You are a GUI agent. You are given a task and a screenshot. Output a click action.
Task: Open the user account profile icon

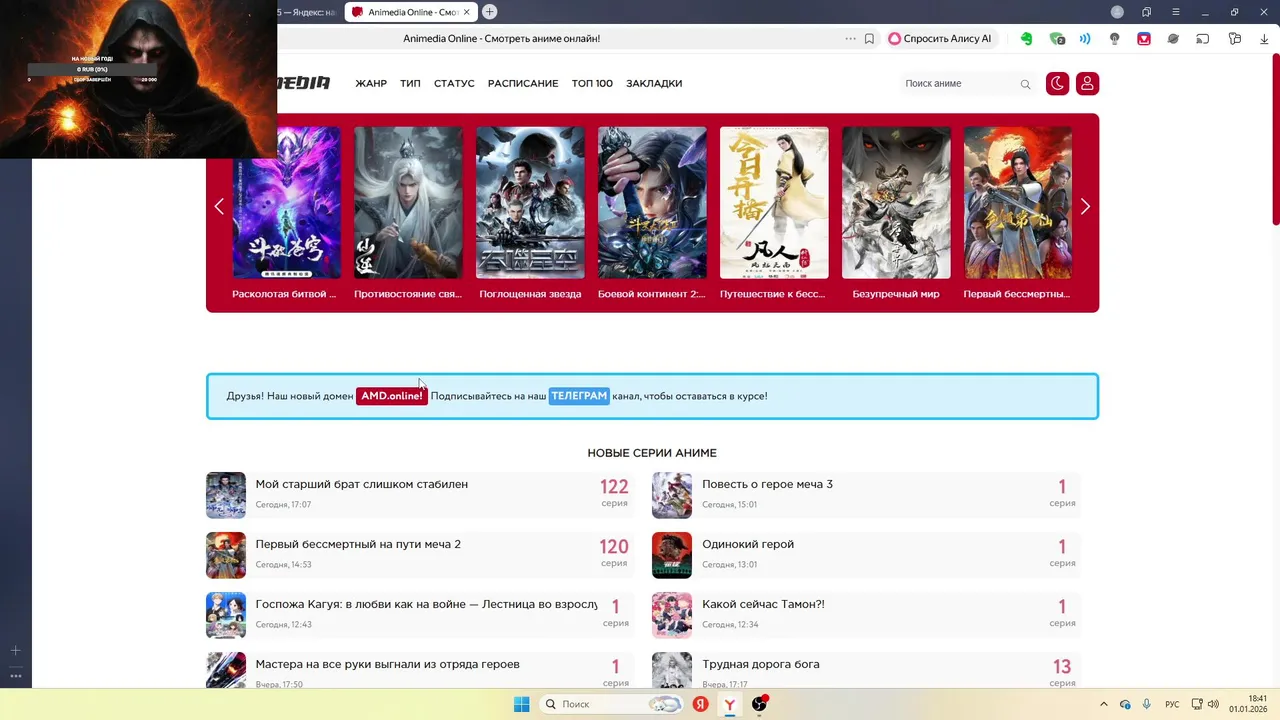pos(1088,84)
